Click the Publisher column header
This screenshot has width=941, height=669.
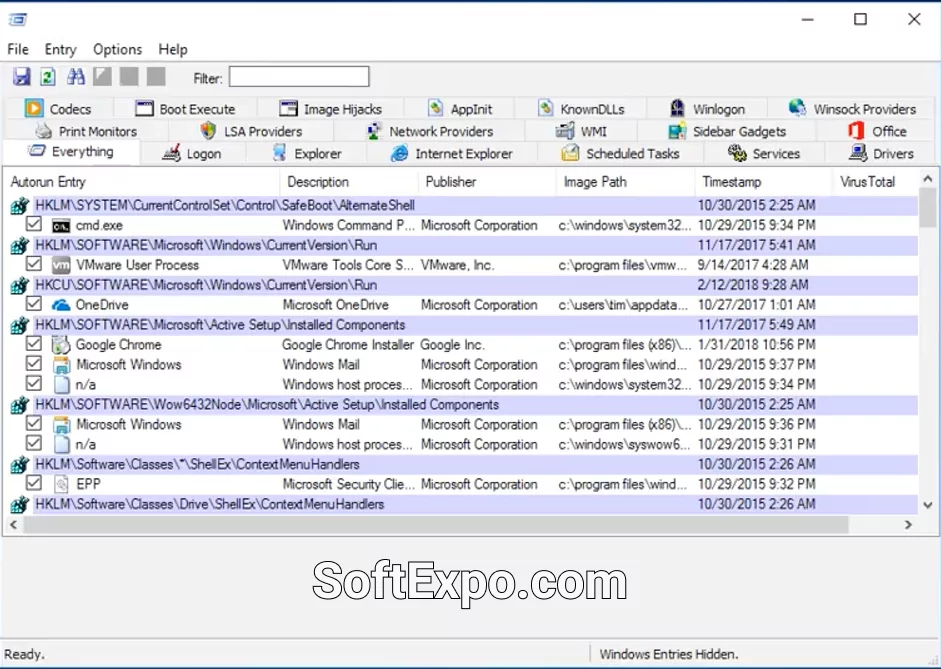(x=451, y=181)
